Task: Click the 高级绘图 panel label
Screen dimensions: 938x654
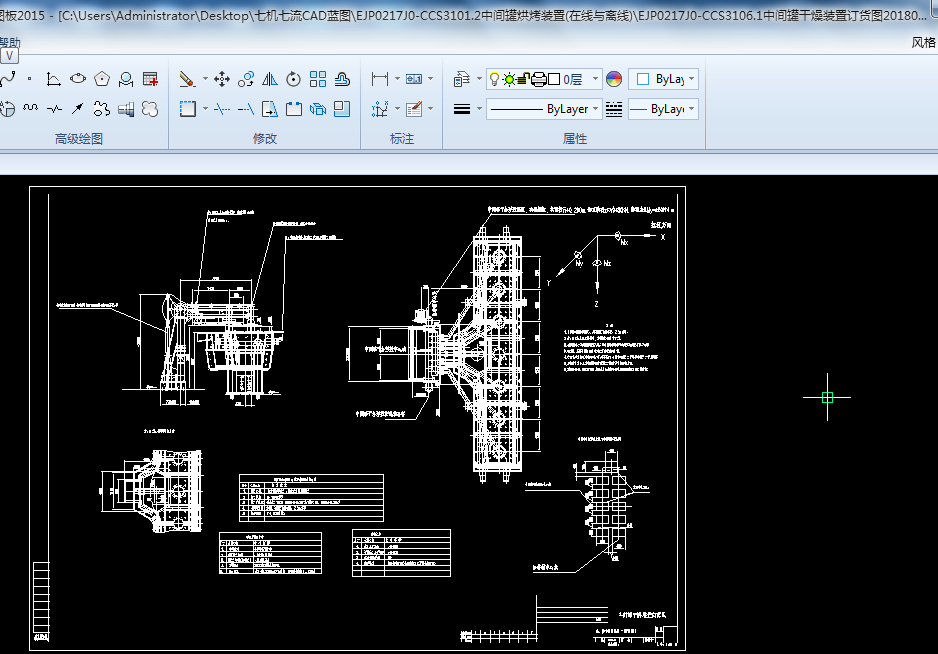Action: 79,139
